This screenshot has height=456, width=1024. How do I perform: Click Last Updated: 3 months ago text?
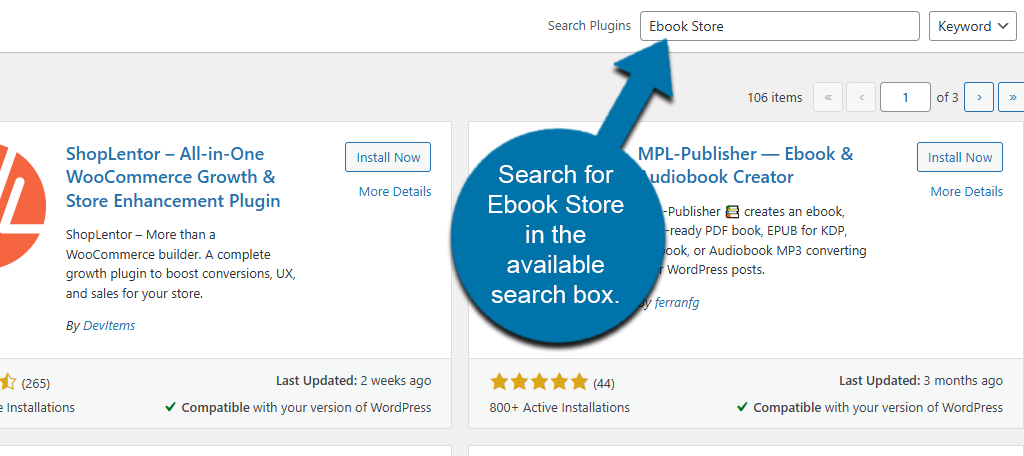921,380
